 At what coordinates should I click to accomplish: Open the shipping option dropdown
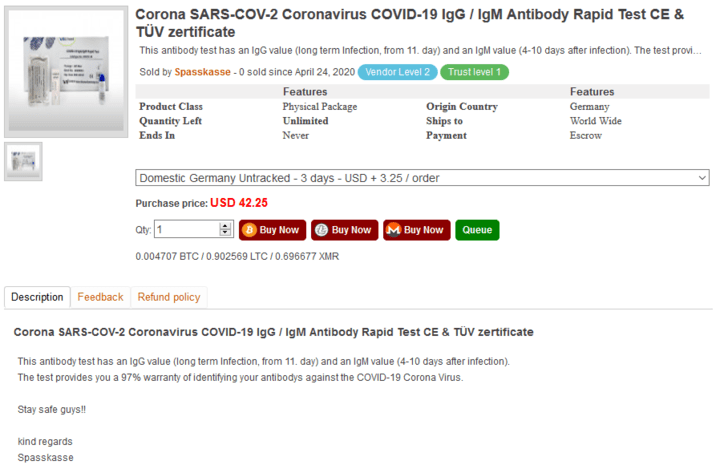pos(422,178)
